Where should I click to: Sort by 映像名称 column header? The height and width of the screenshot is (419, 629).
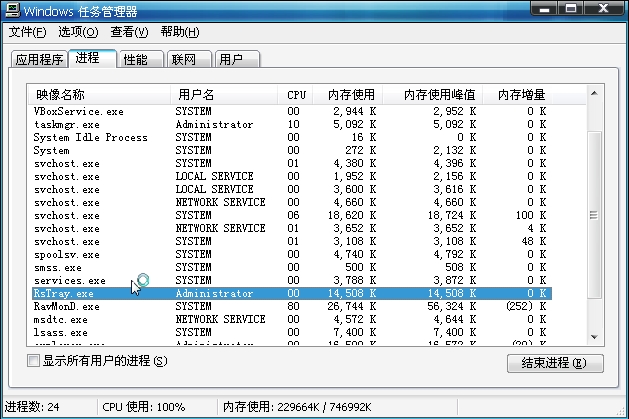pyautogui.click(x=99, y=95)
